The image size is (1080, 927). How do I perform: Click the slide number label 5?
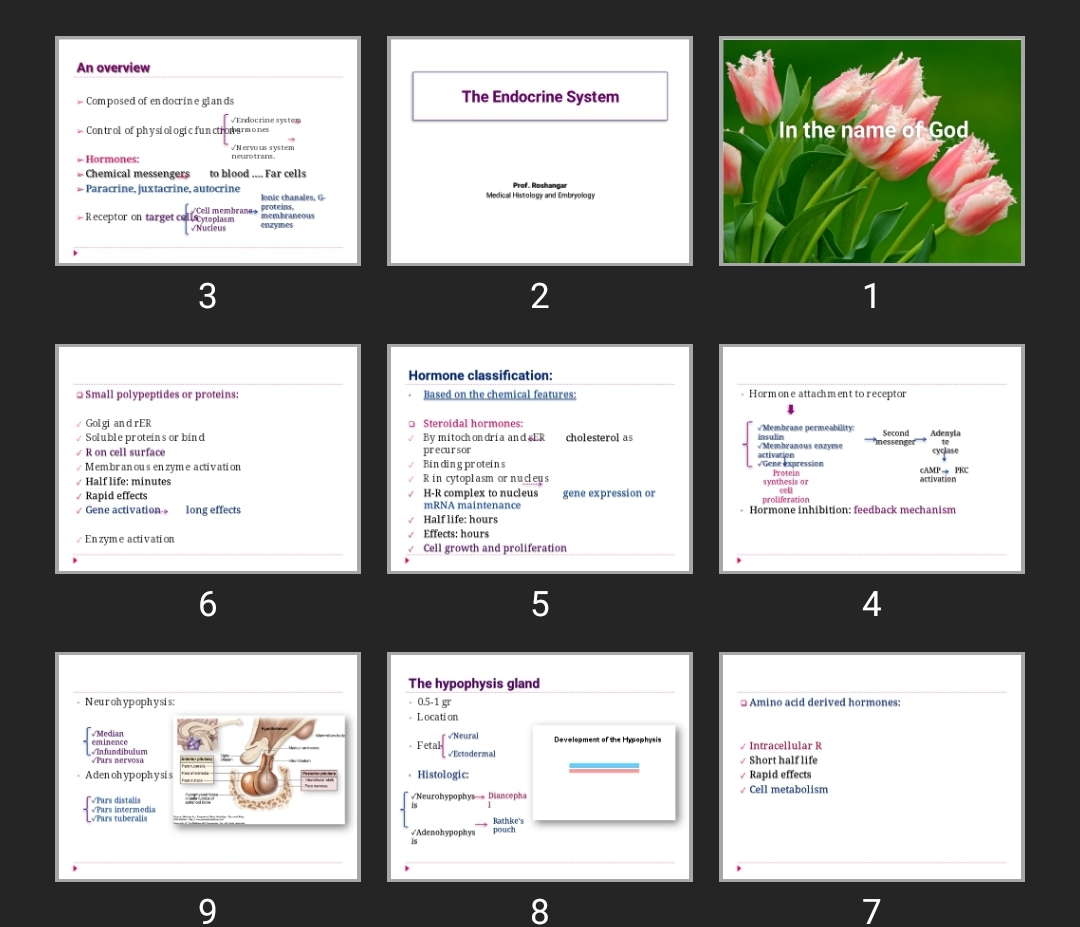coord(540,604)
